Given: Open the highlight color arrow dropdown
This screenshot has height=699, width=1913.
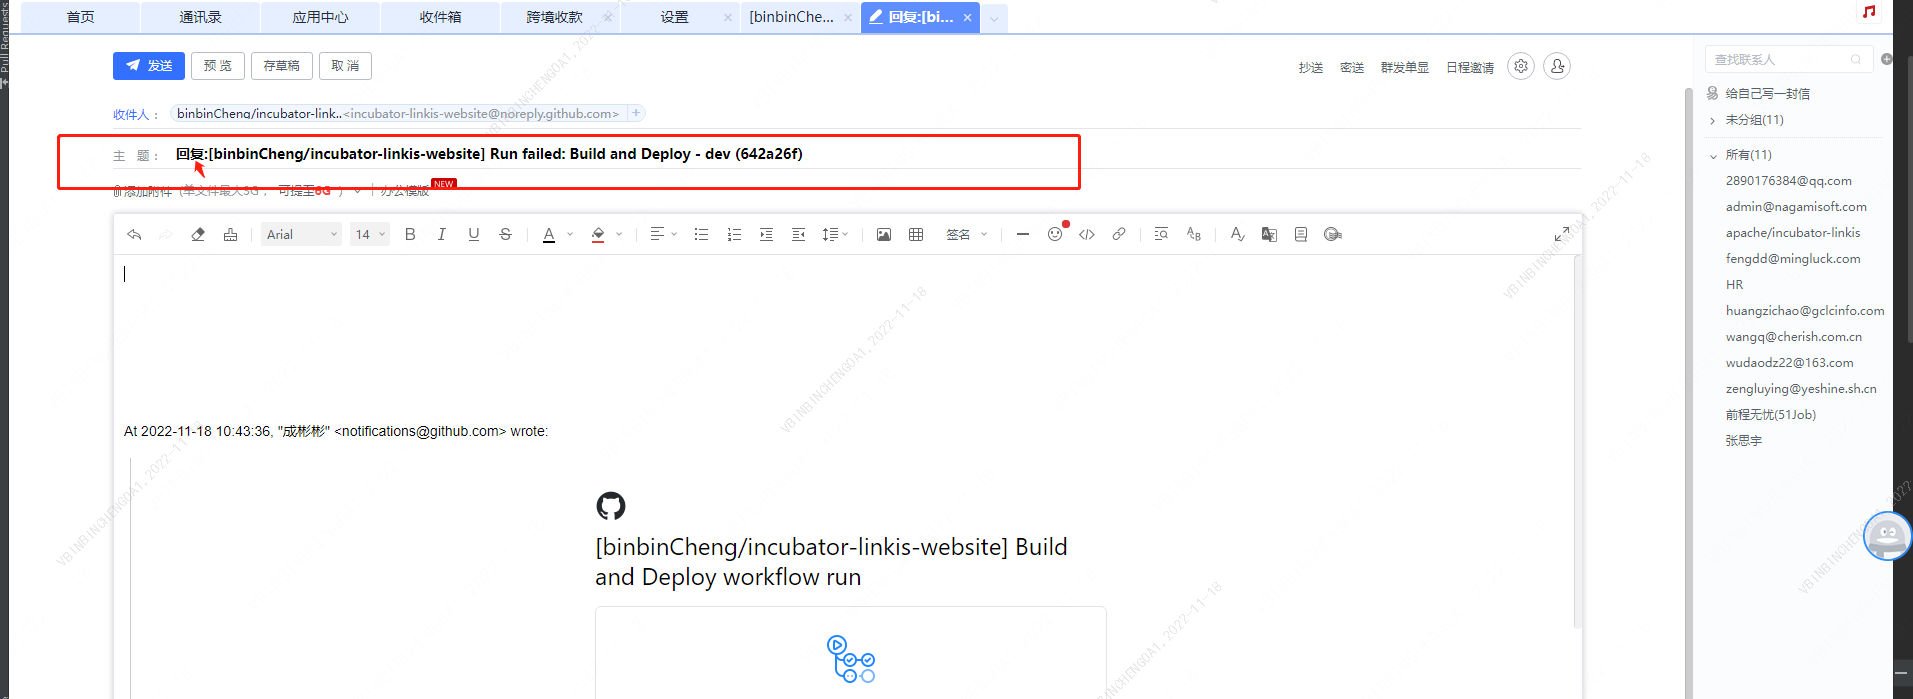Looking at the screenshot, I should tap(619, 234).
